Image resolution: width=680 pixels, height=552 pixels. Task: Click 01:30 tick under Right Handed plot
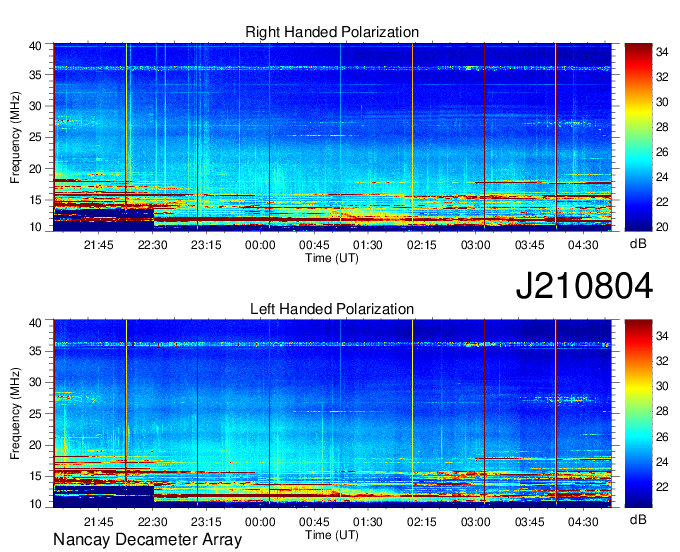(x=368, y=245)
